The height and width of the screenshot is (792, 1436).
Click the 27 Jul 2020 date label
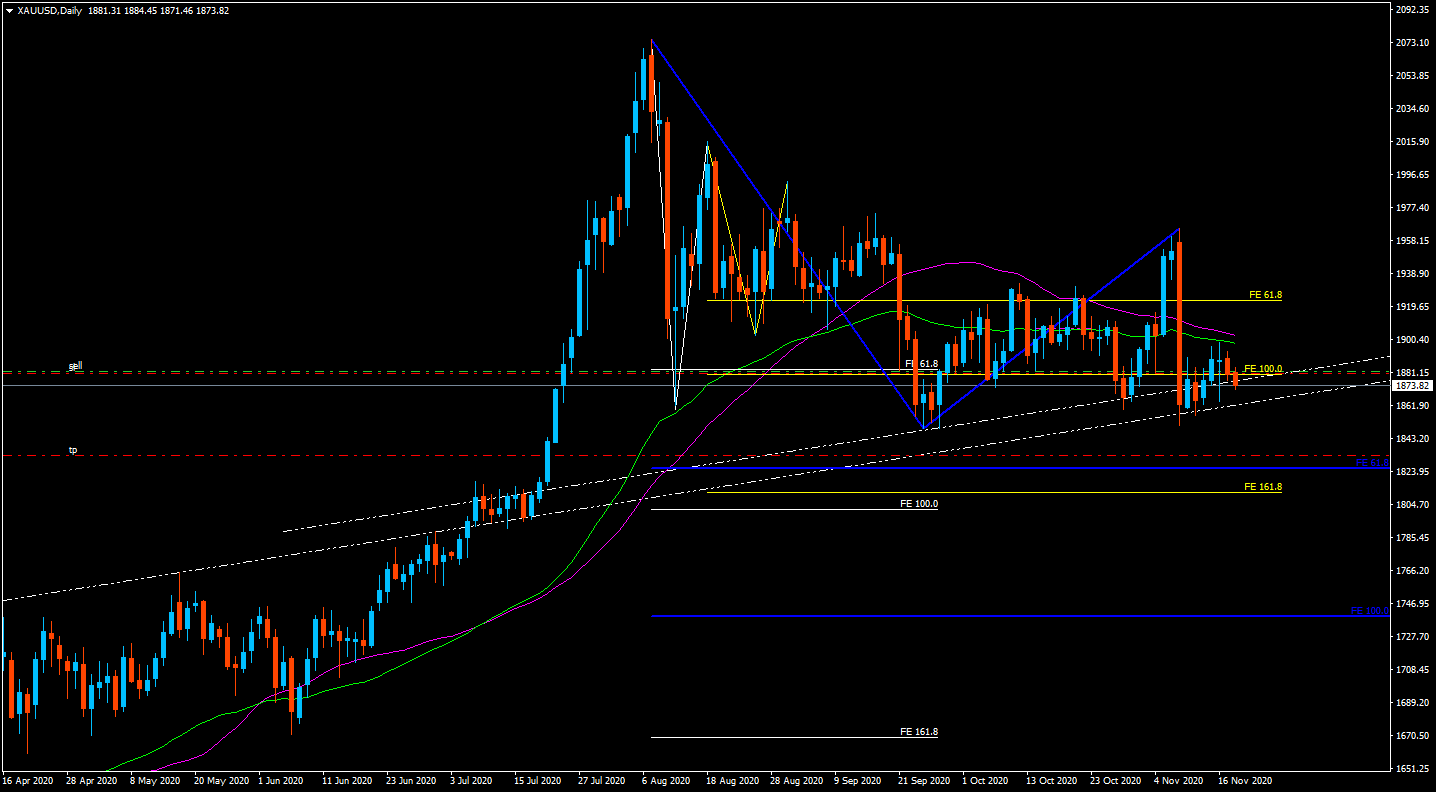click(x=601, y=779)
